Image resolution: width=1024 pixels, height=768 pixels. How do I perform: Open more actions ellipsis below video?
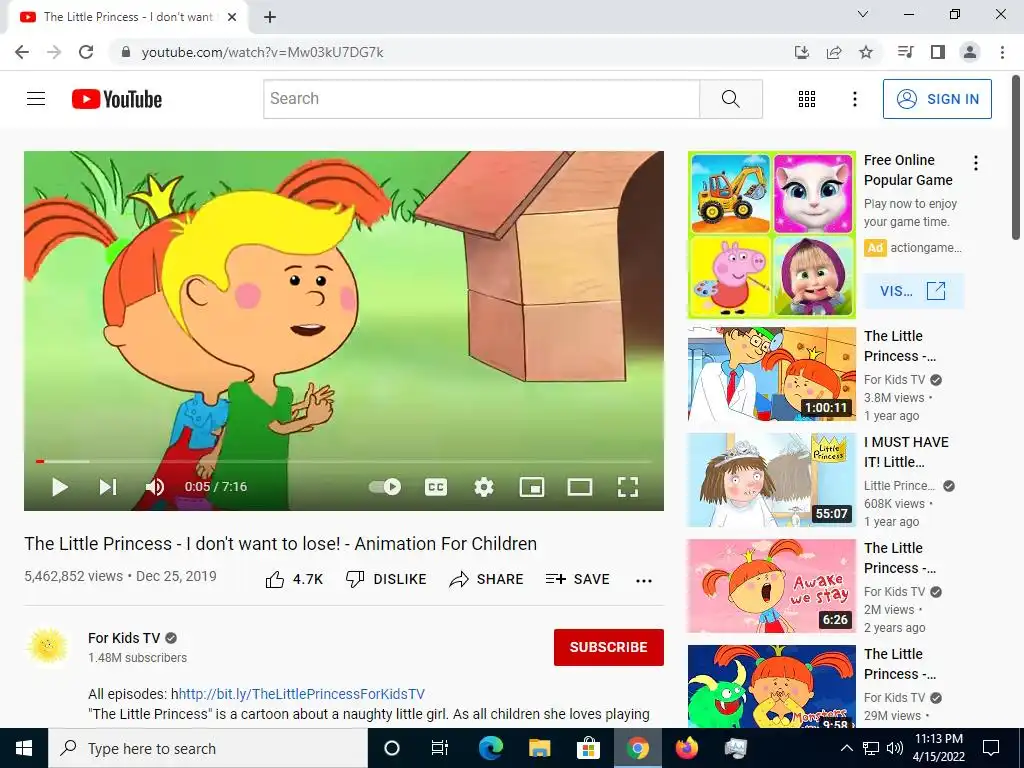(x=644, y=581)
